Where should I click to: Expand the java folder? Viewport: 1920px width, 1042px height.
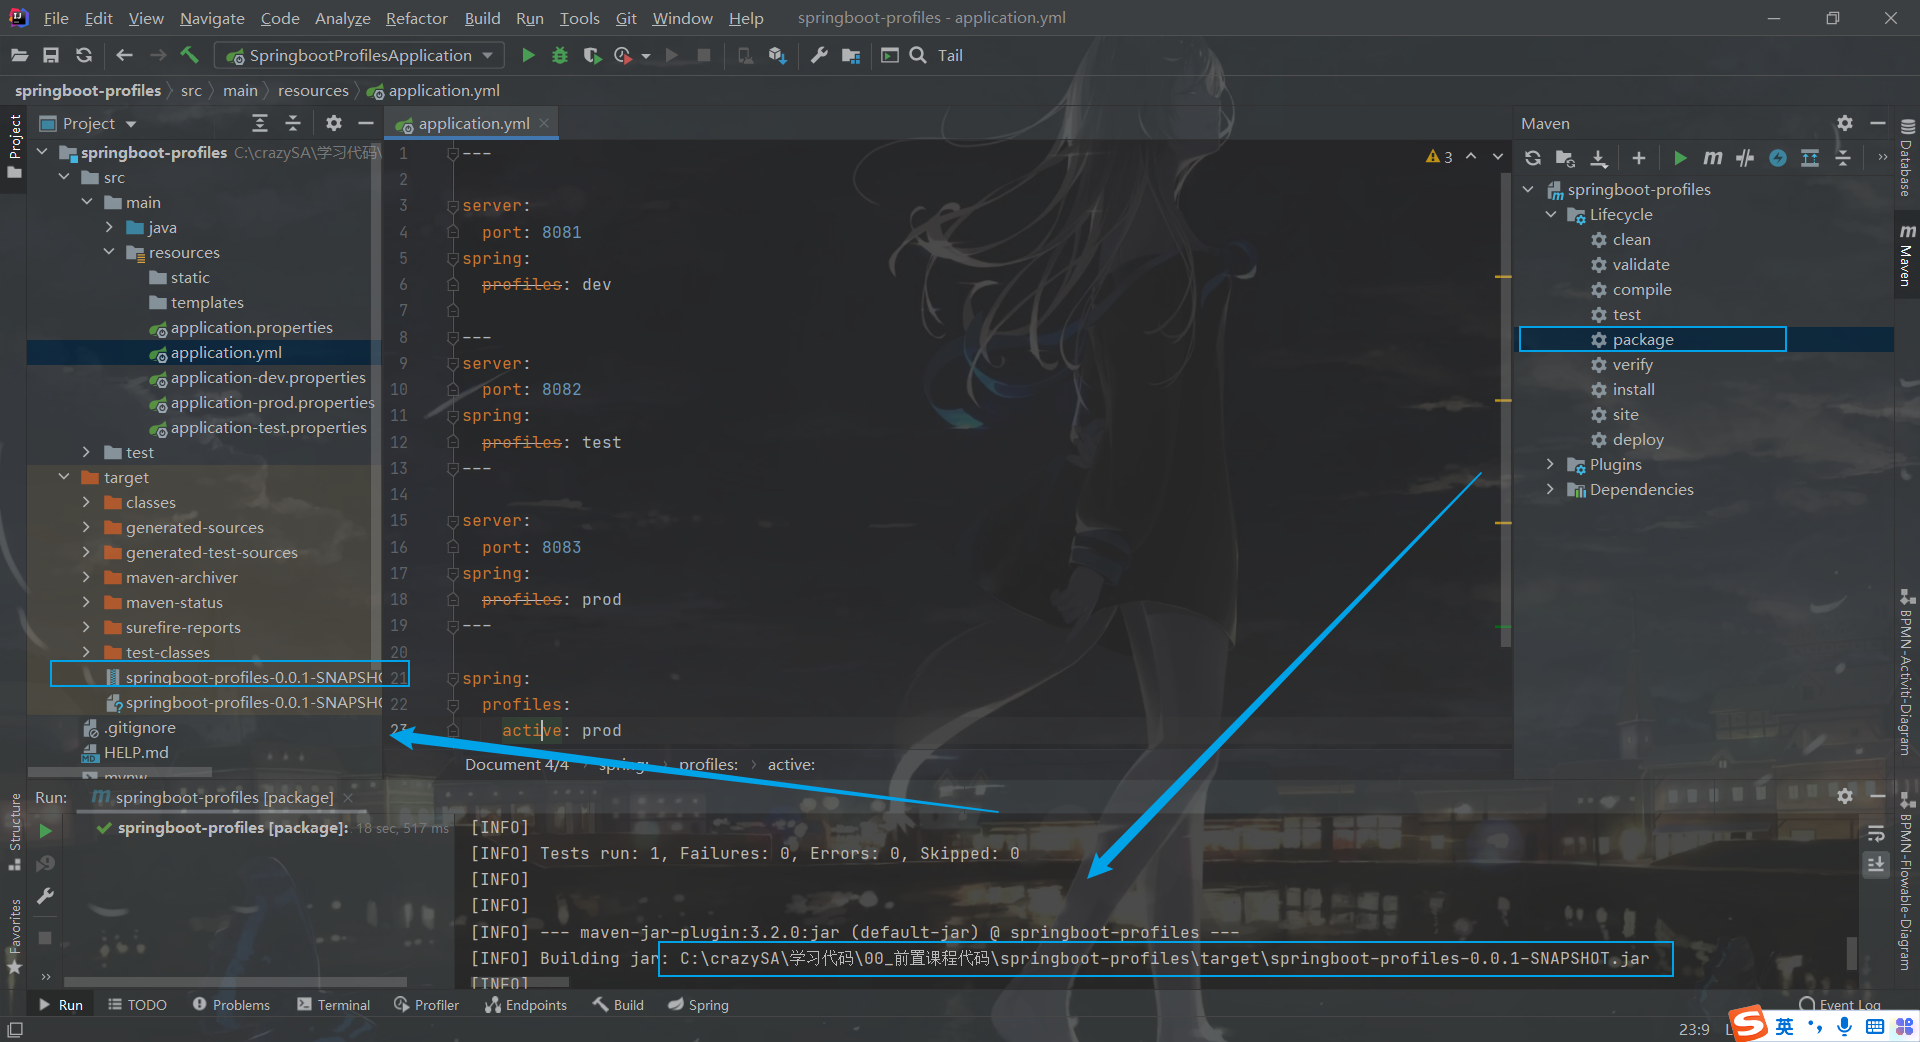pyautogui.click(x=109, y=227)
